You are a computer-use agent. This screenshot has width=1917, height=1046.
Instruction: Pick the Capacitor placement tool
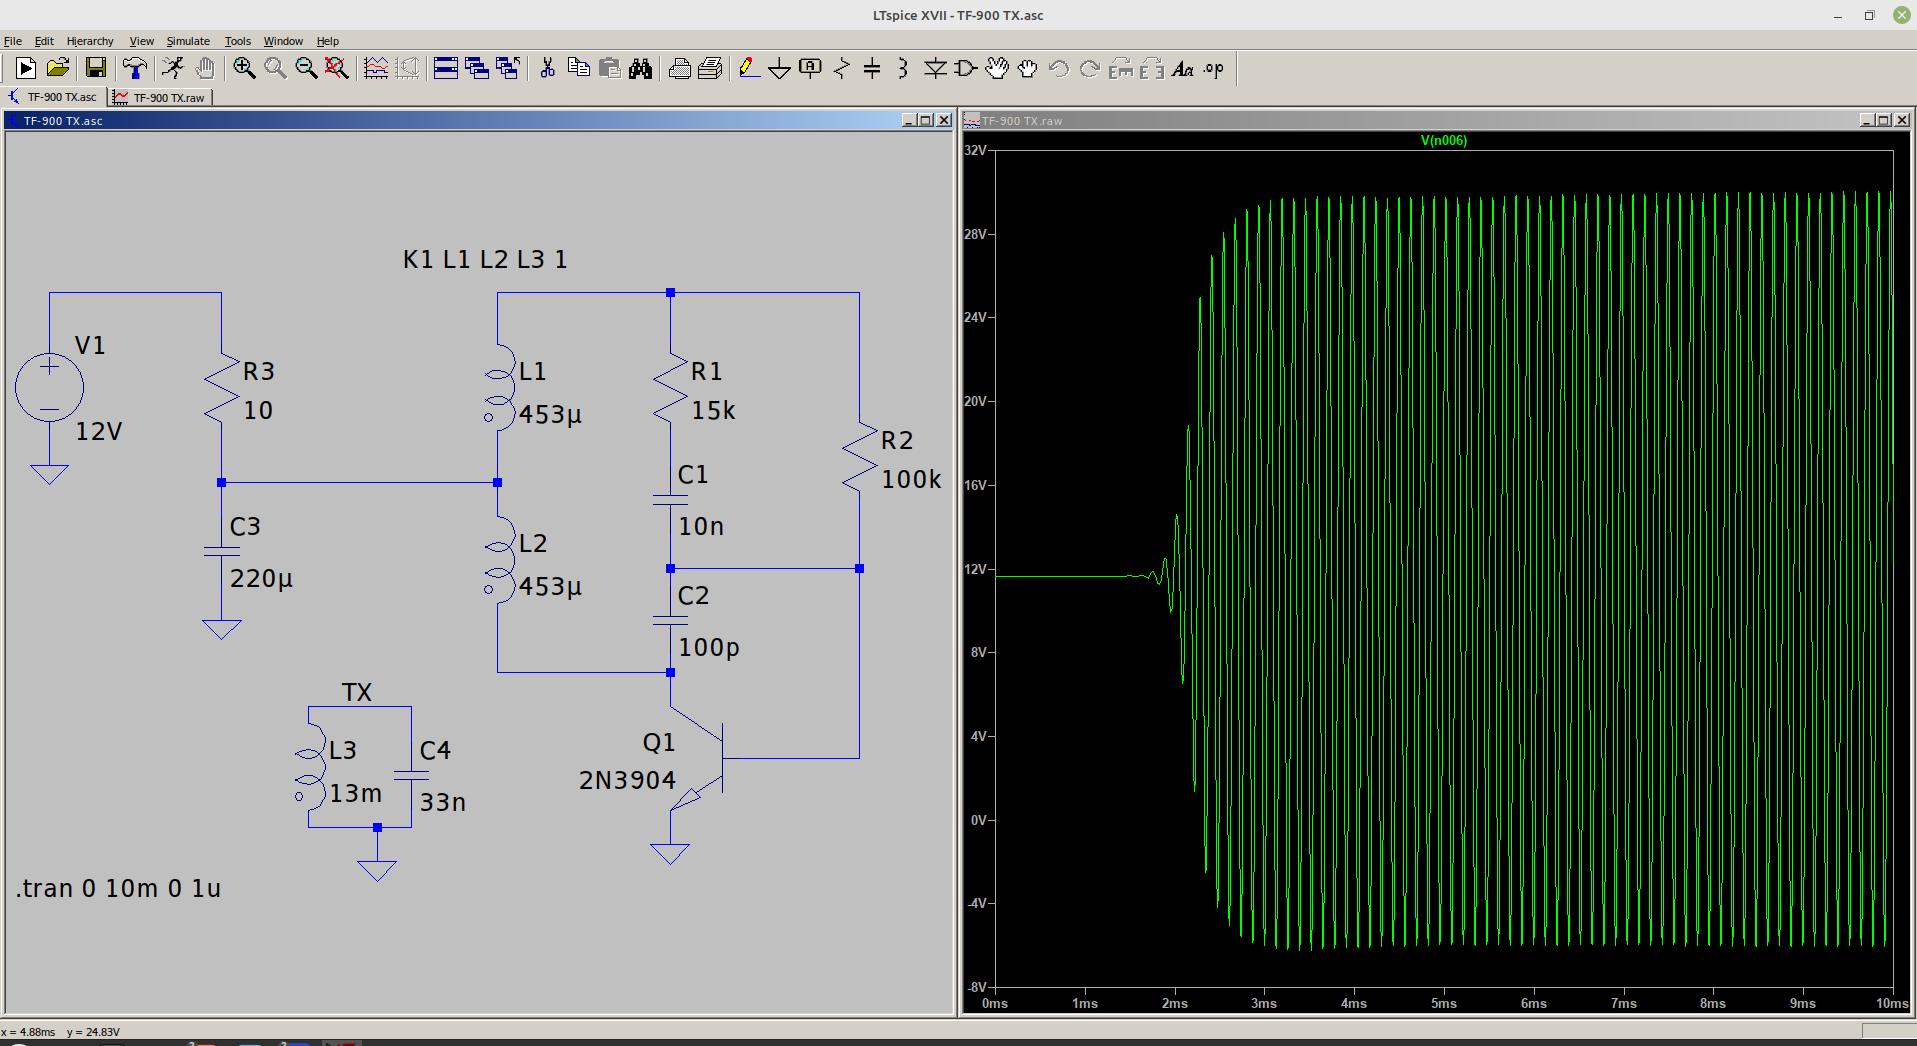coord(872,68)
